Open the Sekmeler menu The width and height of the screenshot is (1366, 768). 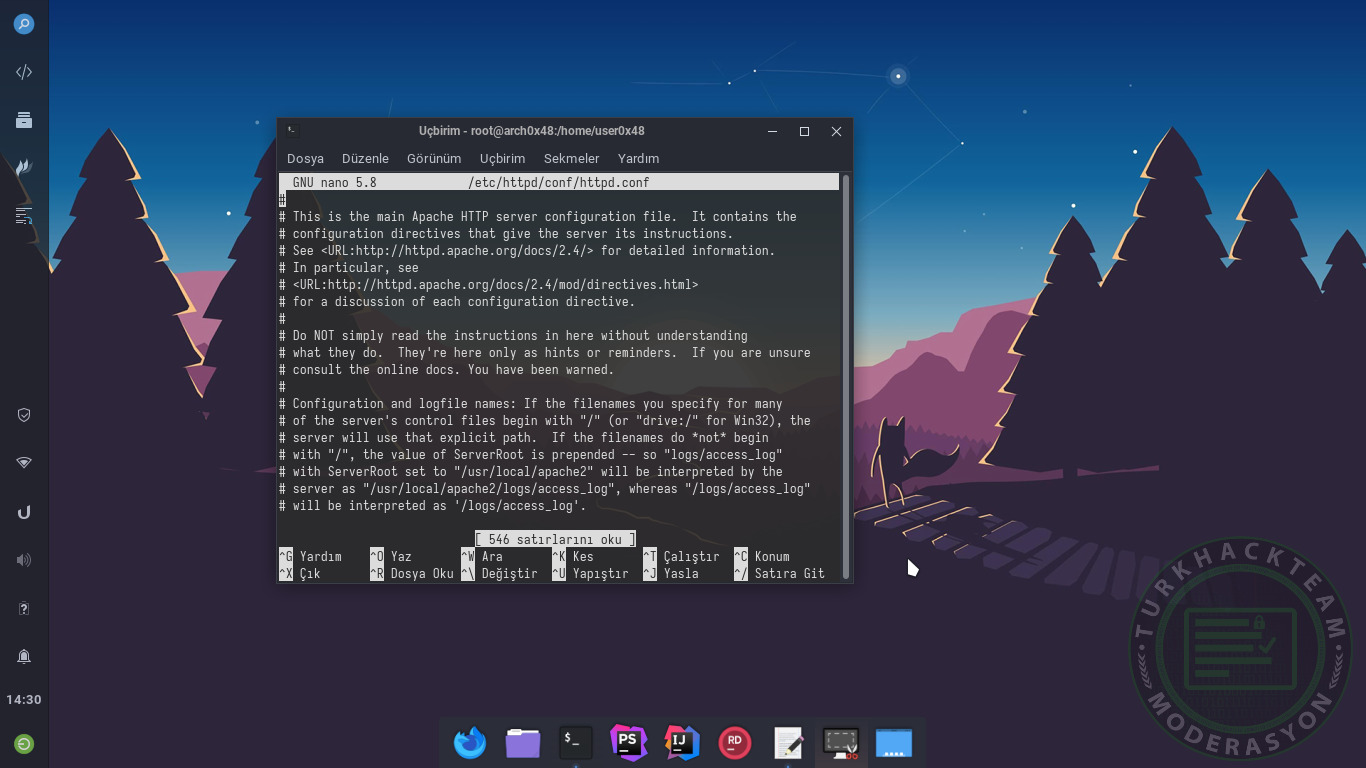click(x=571, y=158)
